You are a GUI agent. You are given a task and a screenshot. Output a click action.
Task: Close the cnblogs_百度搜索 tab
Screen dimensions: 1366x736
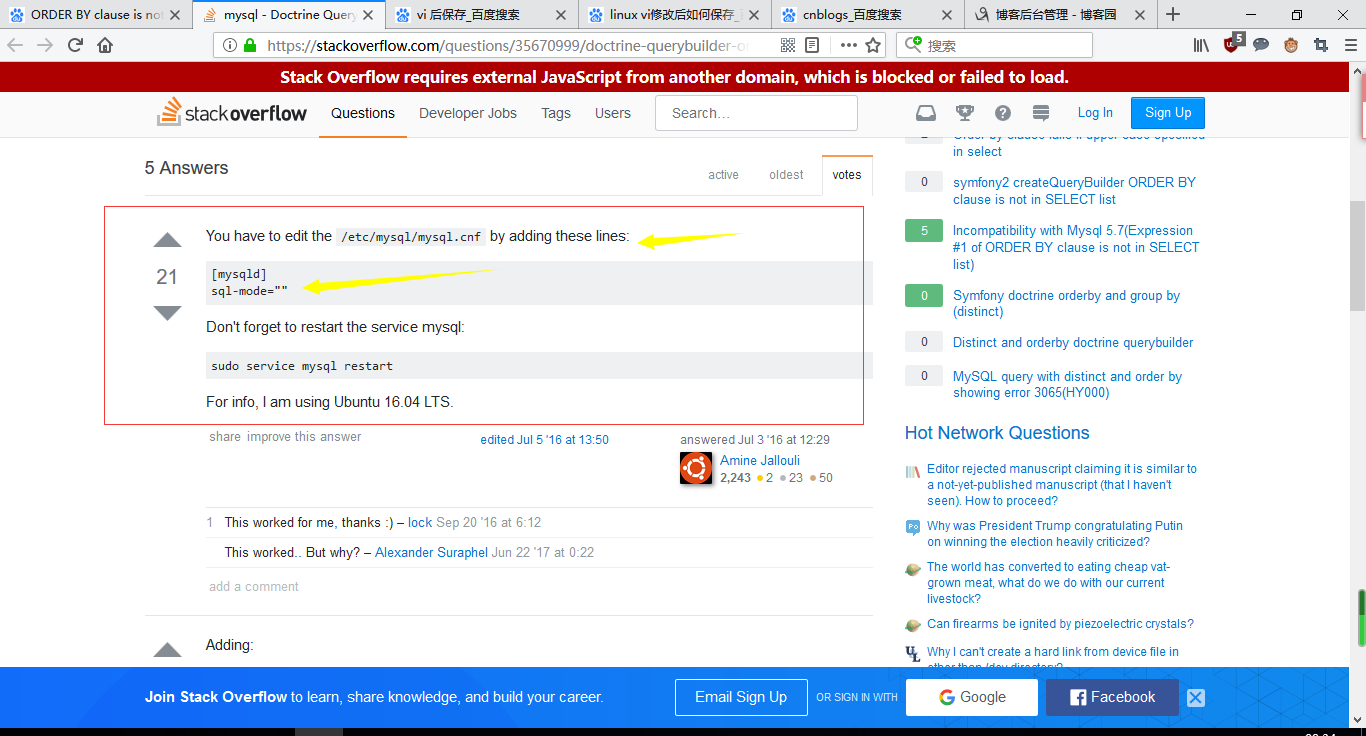(949, 15)
